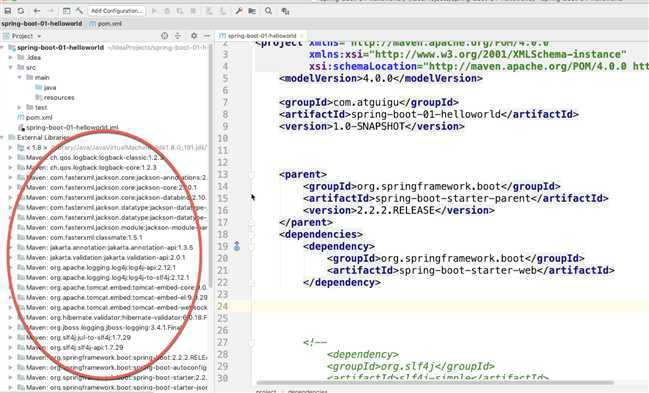
Task: Expand Maven logback-classic:1.2.3 library arrow
Action: (x=11, y=157)
